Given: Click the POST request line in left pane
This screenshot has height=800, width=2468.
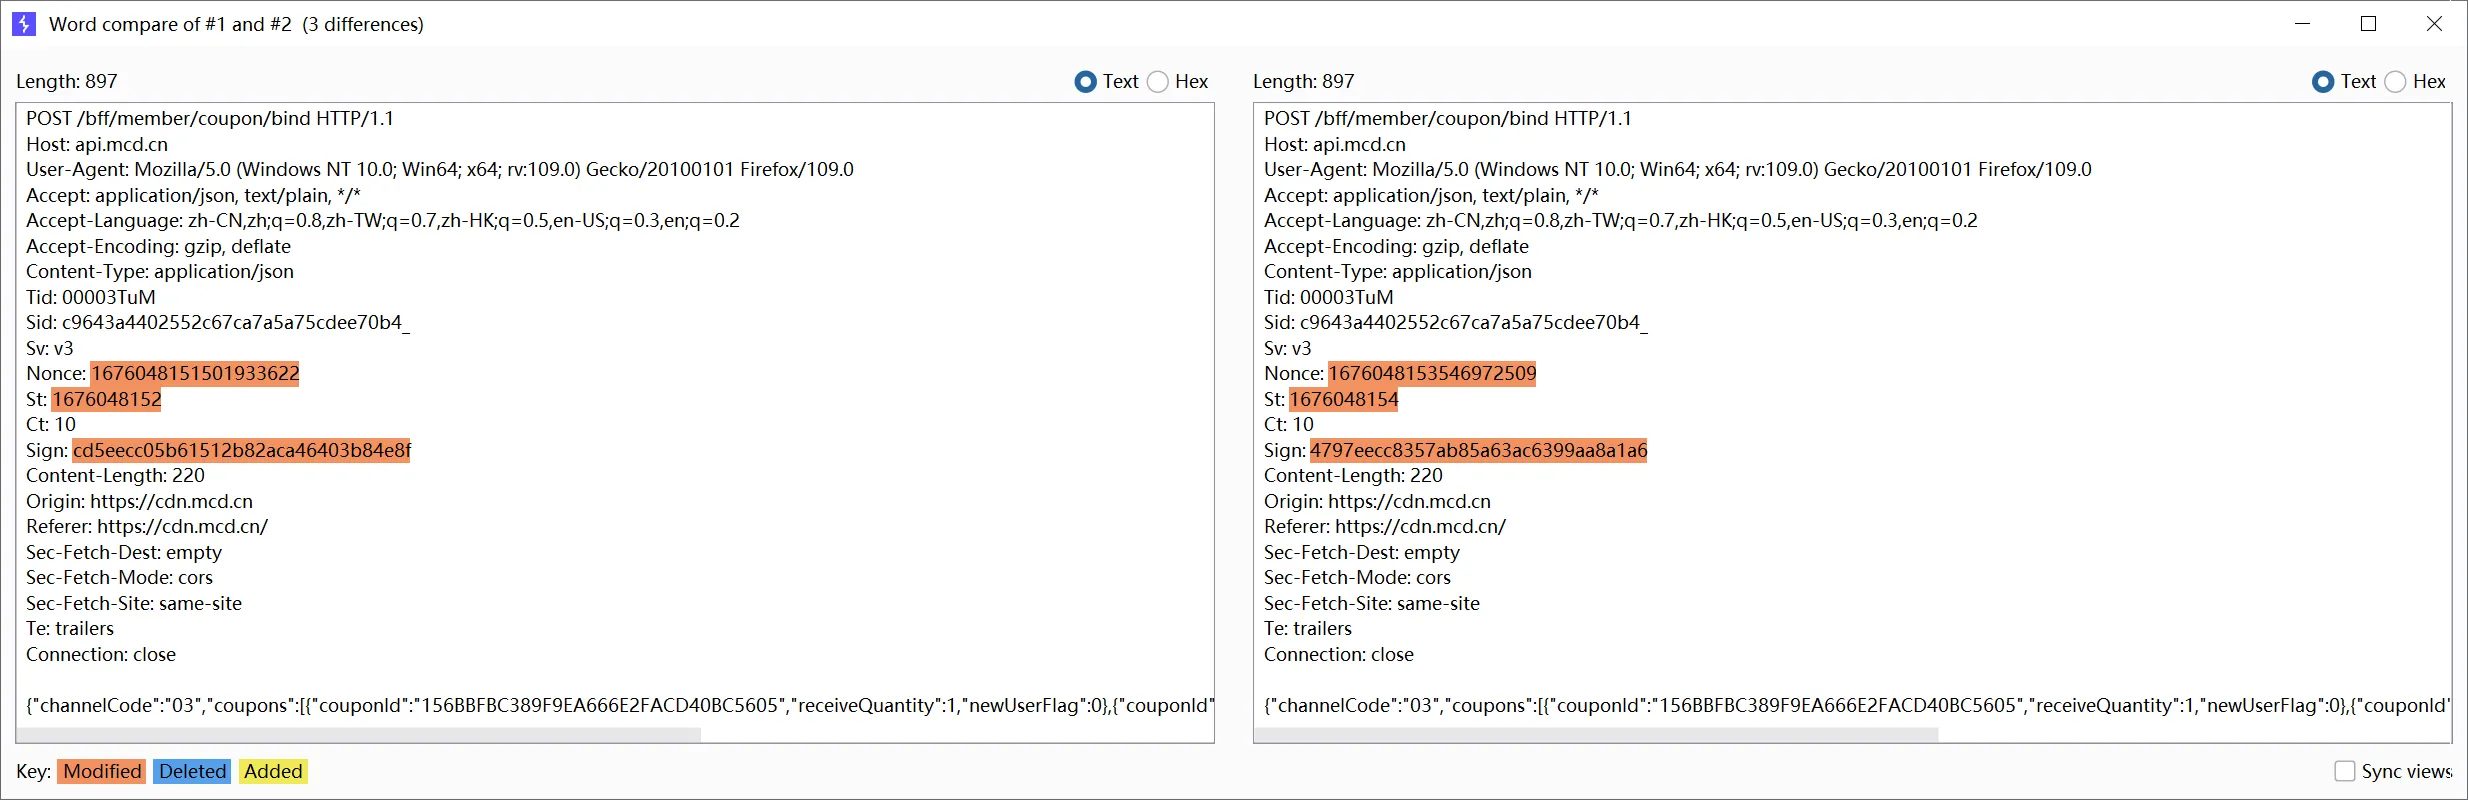Looking at the screenshot, I should tap(210, 119).
